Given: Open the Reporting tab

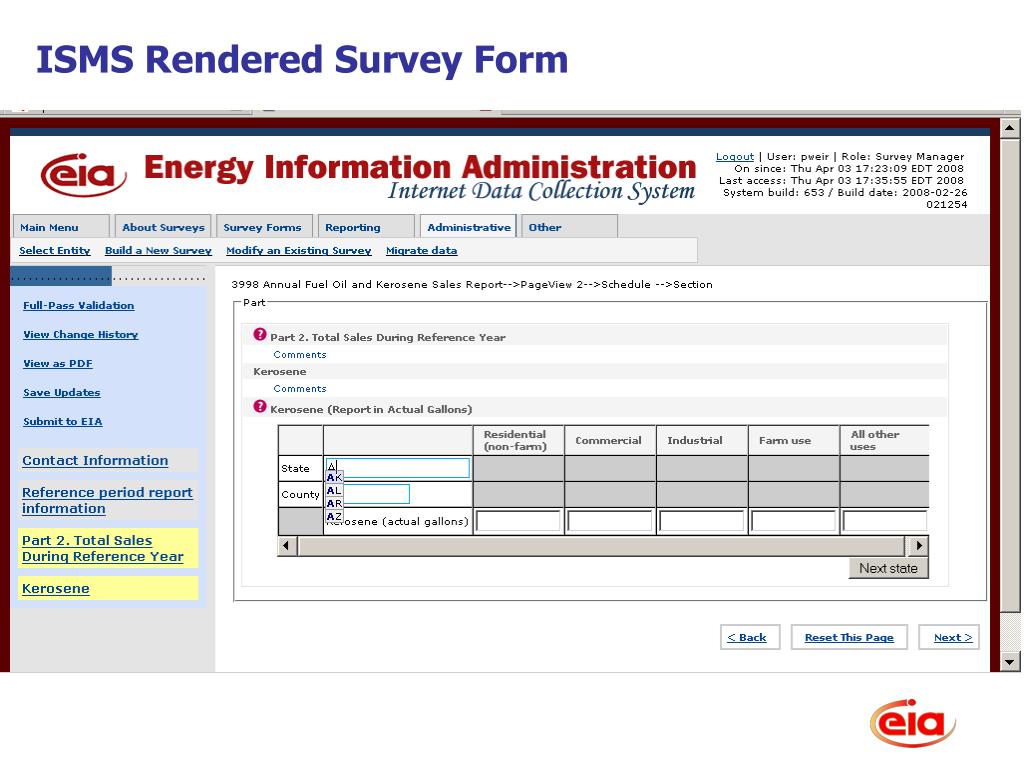Looking at the screenshot, I should pyautogui.click(x=366, y=227).
